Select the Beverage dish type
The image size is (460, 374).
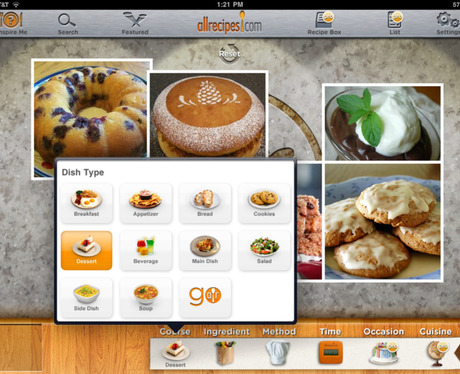[x=146, y=250]
